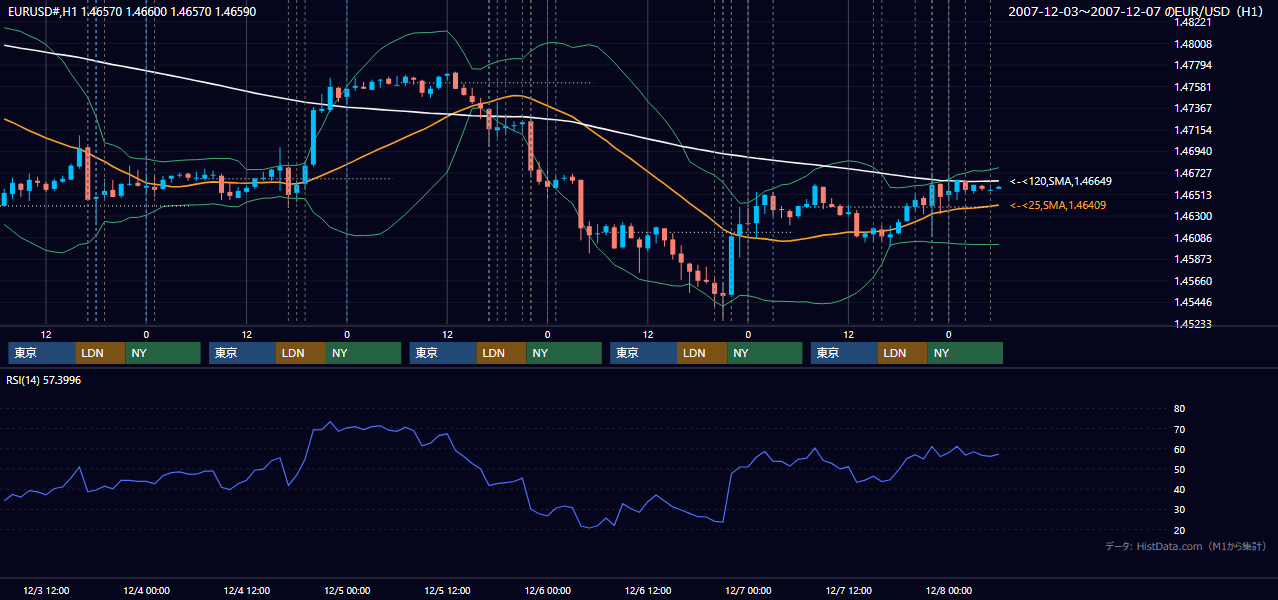Click the RSI 50 level label
The image size is (1278, 600).
pyautogui.click(x=1179, y=469)
